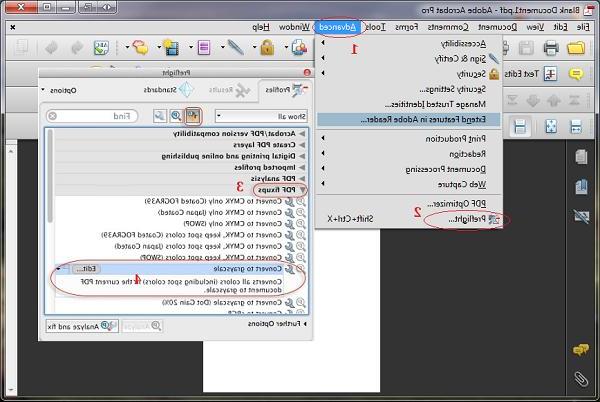Click into the Find search field
This screenshot has width=600, height=402.
(92, 116)
